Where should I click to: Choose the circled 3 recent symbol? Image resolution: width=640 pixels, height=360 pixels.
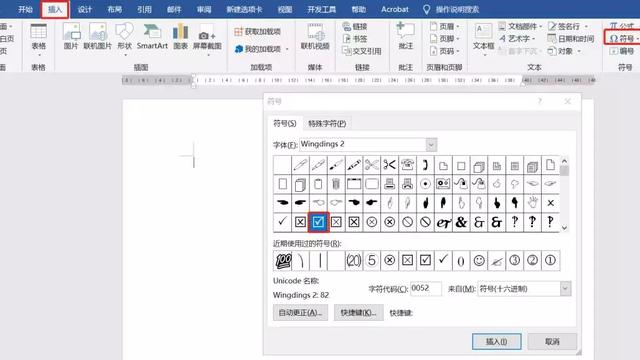(514, 260)
